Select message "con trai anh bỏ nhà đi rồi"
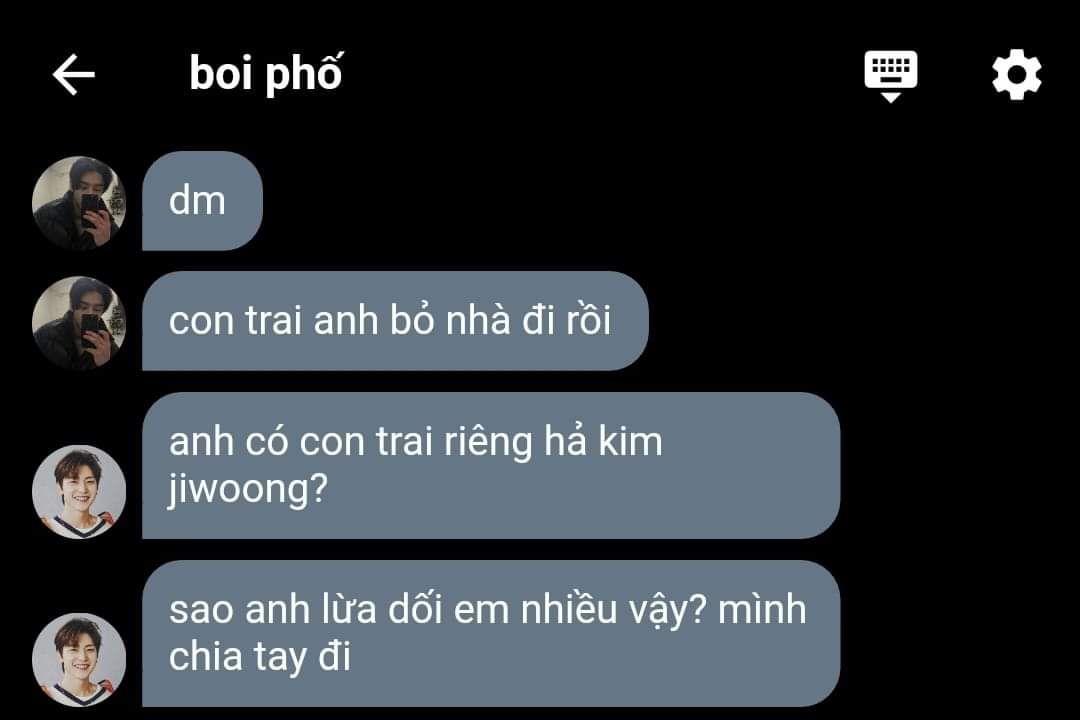Image resolution: width=1080 pixels, height=720 pixels. [395, 321]
